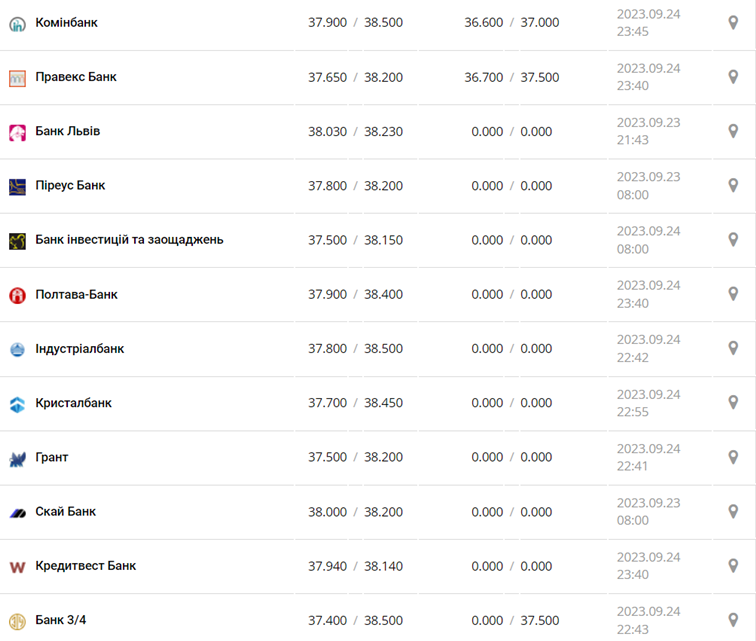The height and width of the screenshot is (641, 756).
Task: Show location pin for Скай Банк
Action: tap(733, 511)
